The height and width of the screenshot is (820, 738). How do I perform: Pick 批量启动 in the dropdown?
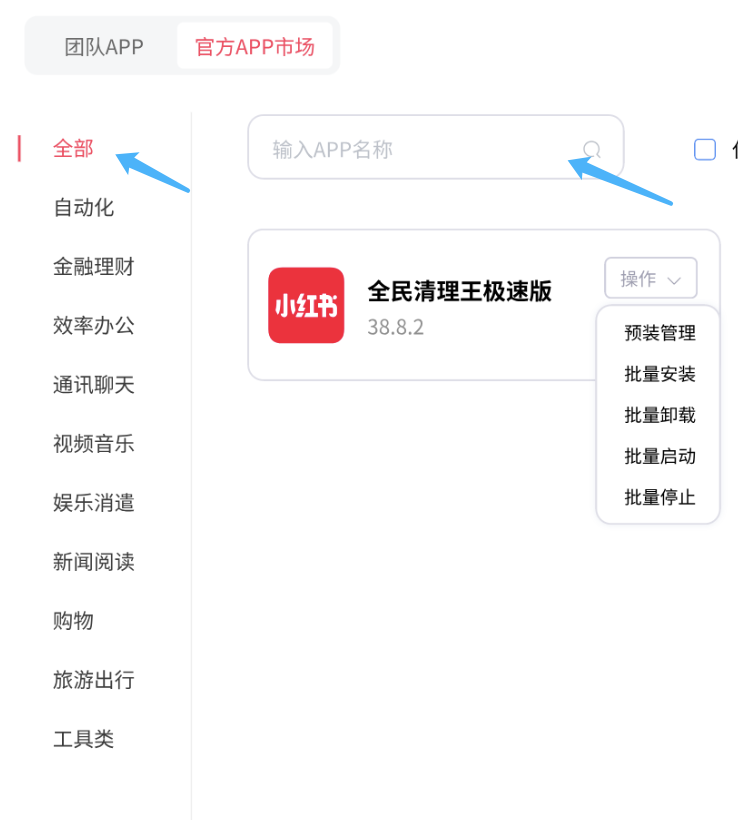click(x=660, y=456)
